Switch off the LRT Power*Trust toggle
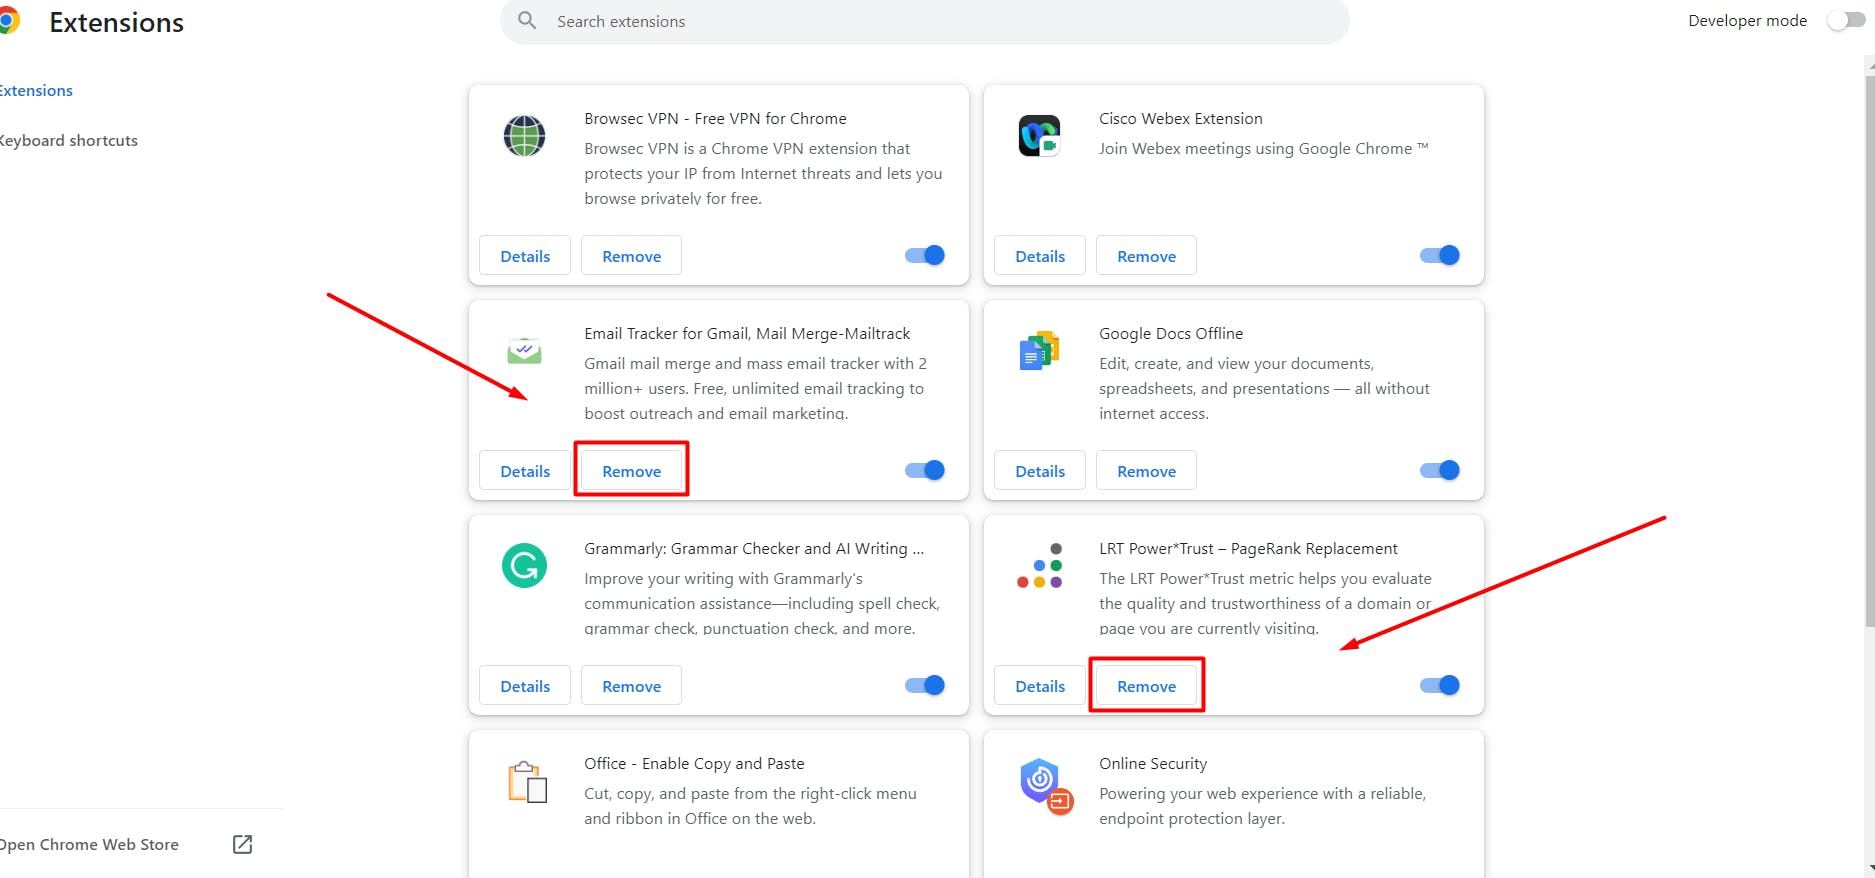Viewport: 1875px width, 878px height. [x=1440, y=685]
